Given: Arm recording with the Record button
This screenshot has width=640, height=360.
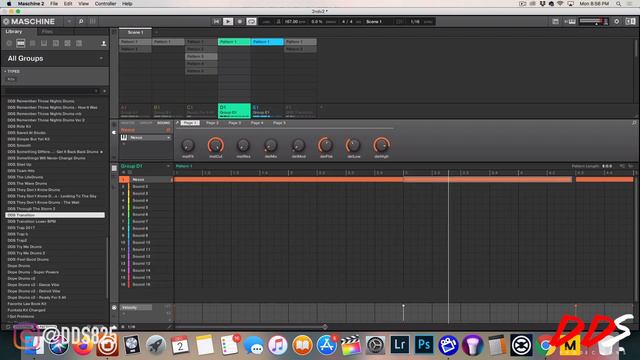Looking at the screenshot, I should coord(240,22).
